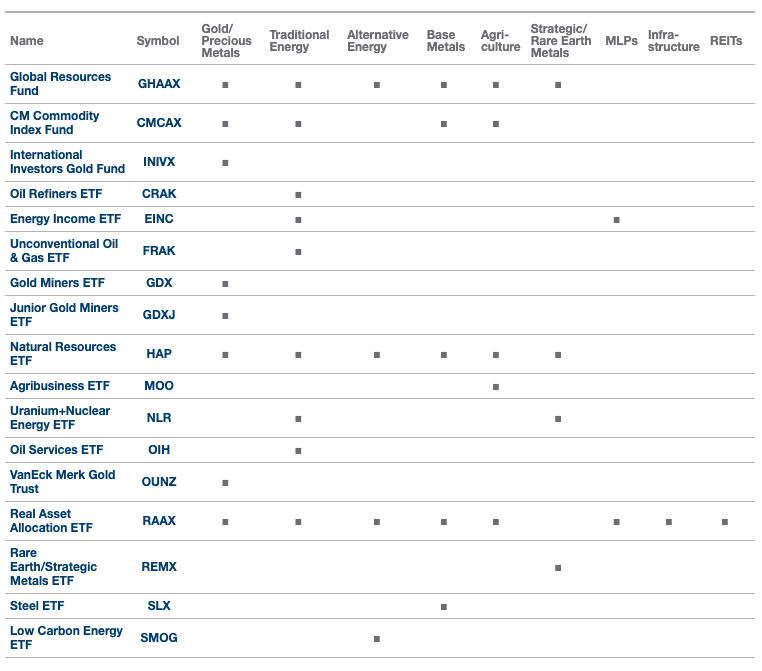Open the Agribusiness ETF link
Image resolution: width=762 pixels, height=671 pixels.
[x=60, y=386]
